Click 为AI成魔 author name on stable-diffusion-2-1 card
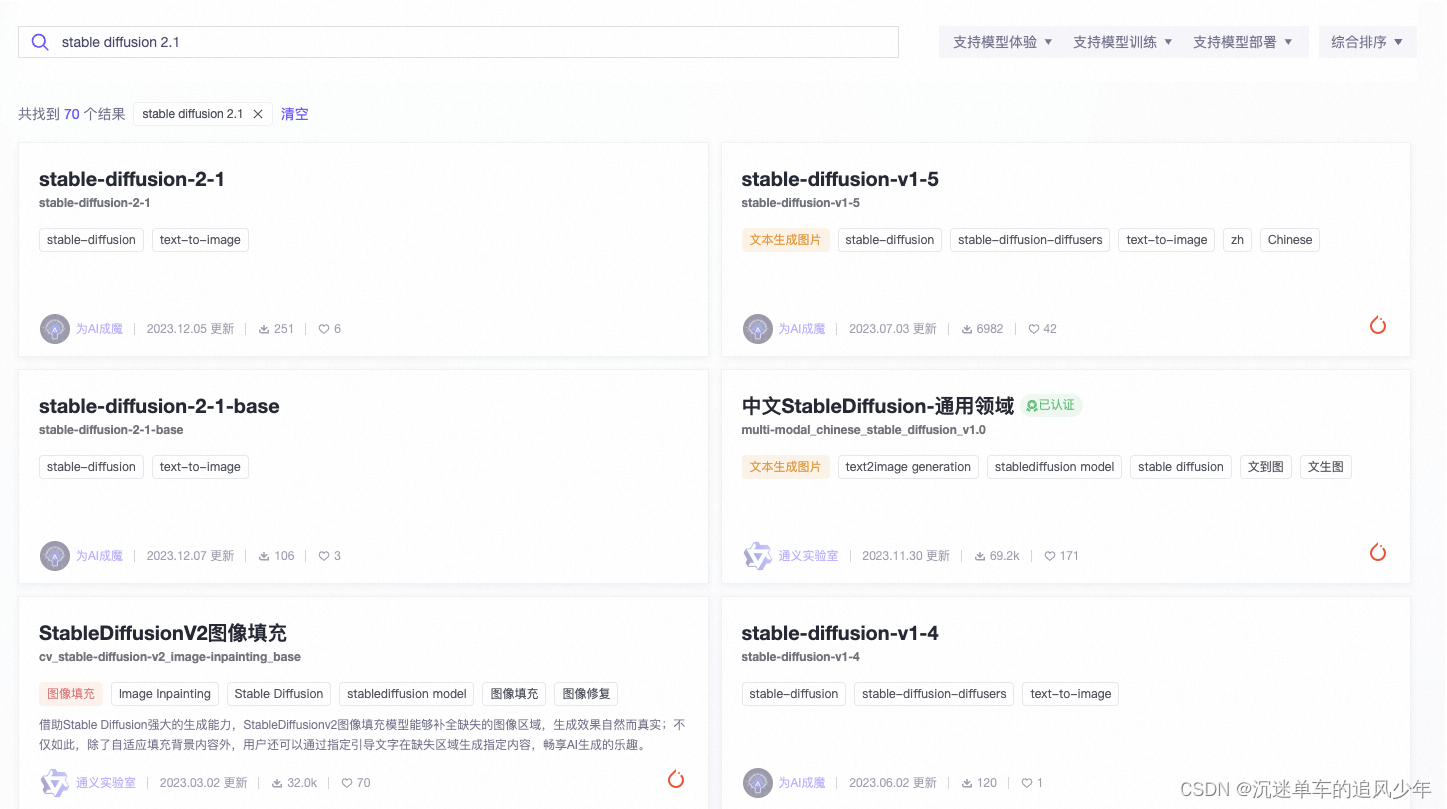The height and width of the screenshot is (809, 1447). coord(99,329)
